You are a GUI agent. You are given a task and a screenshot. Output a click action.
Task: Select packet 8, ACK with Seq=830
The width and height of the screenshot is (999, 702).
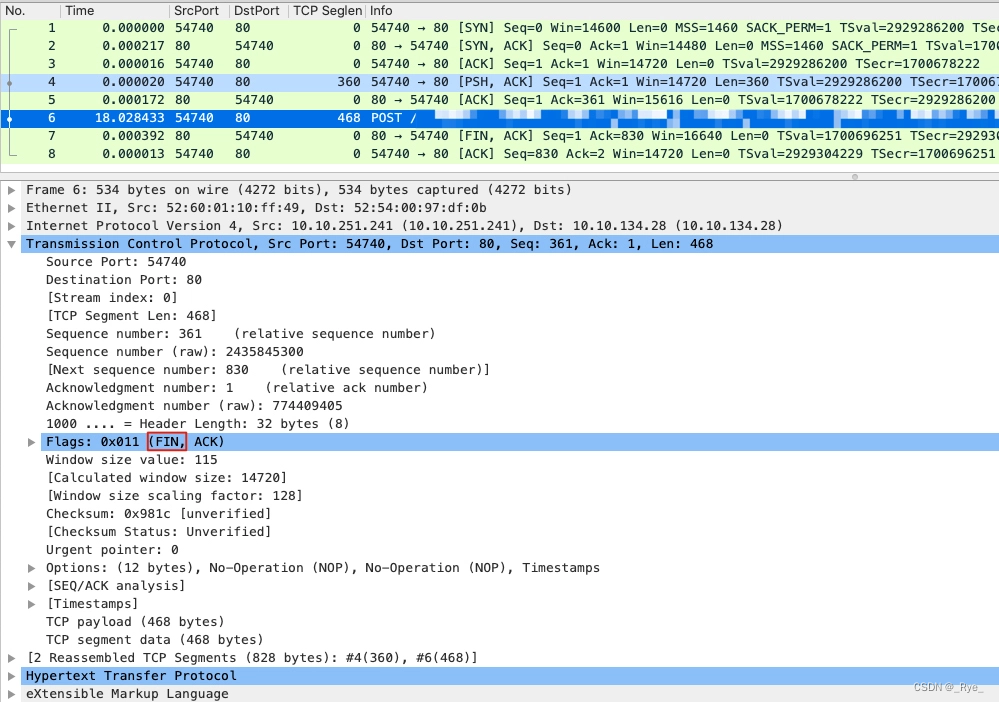point(500,154)
